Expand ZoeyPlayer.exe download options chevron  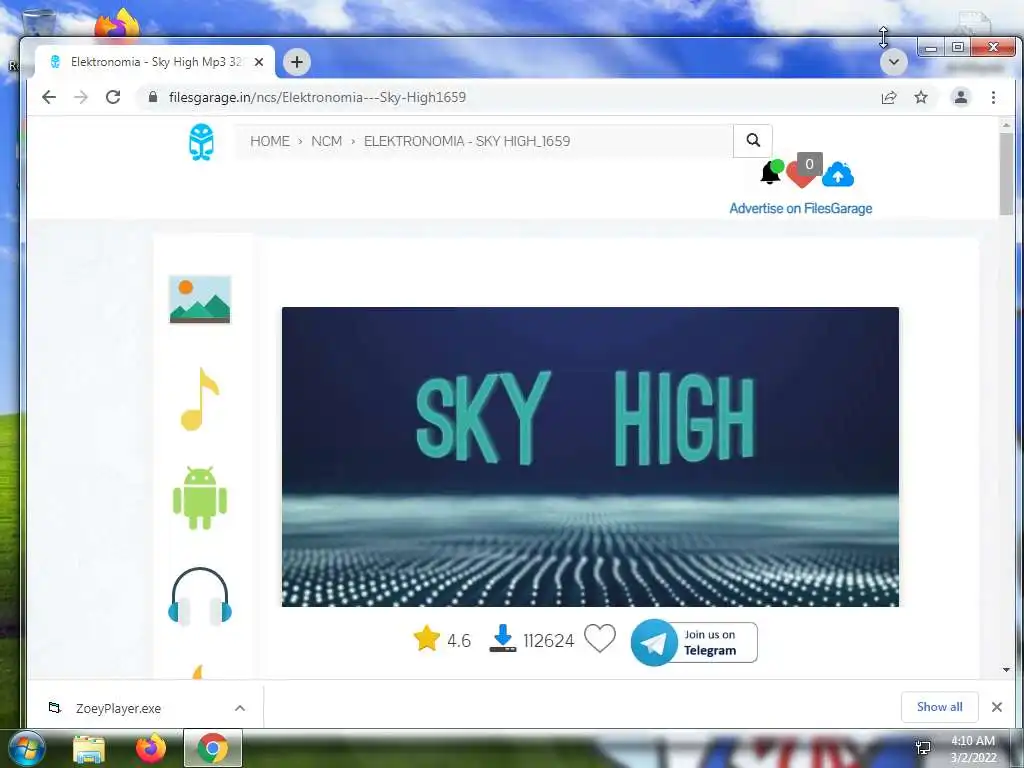(240, 708)
